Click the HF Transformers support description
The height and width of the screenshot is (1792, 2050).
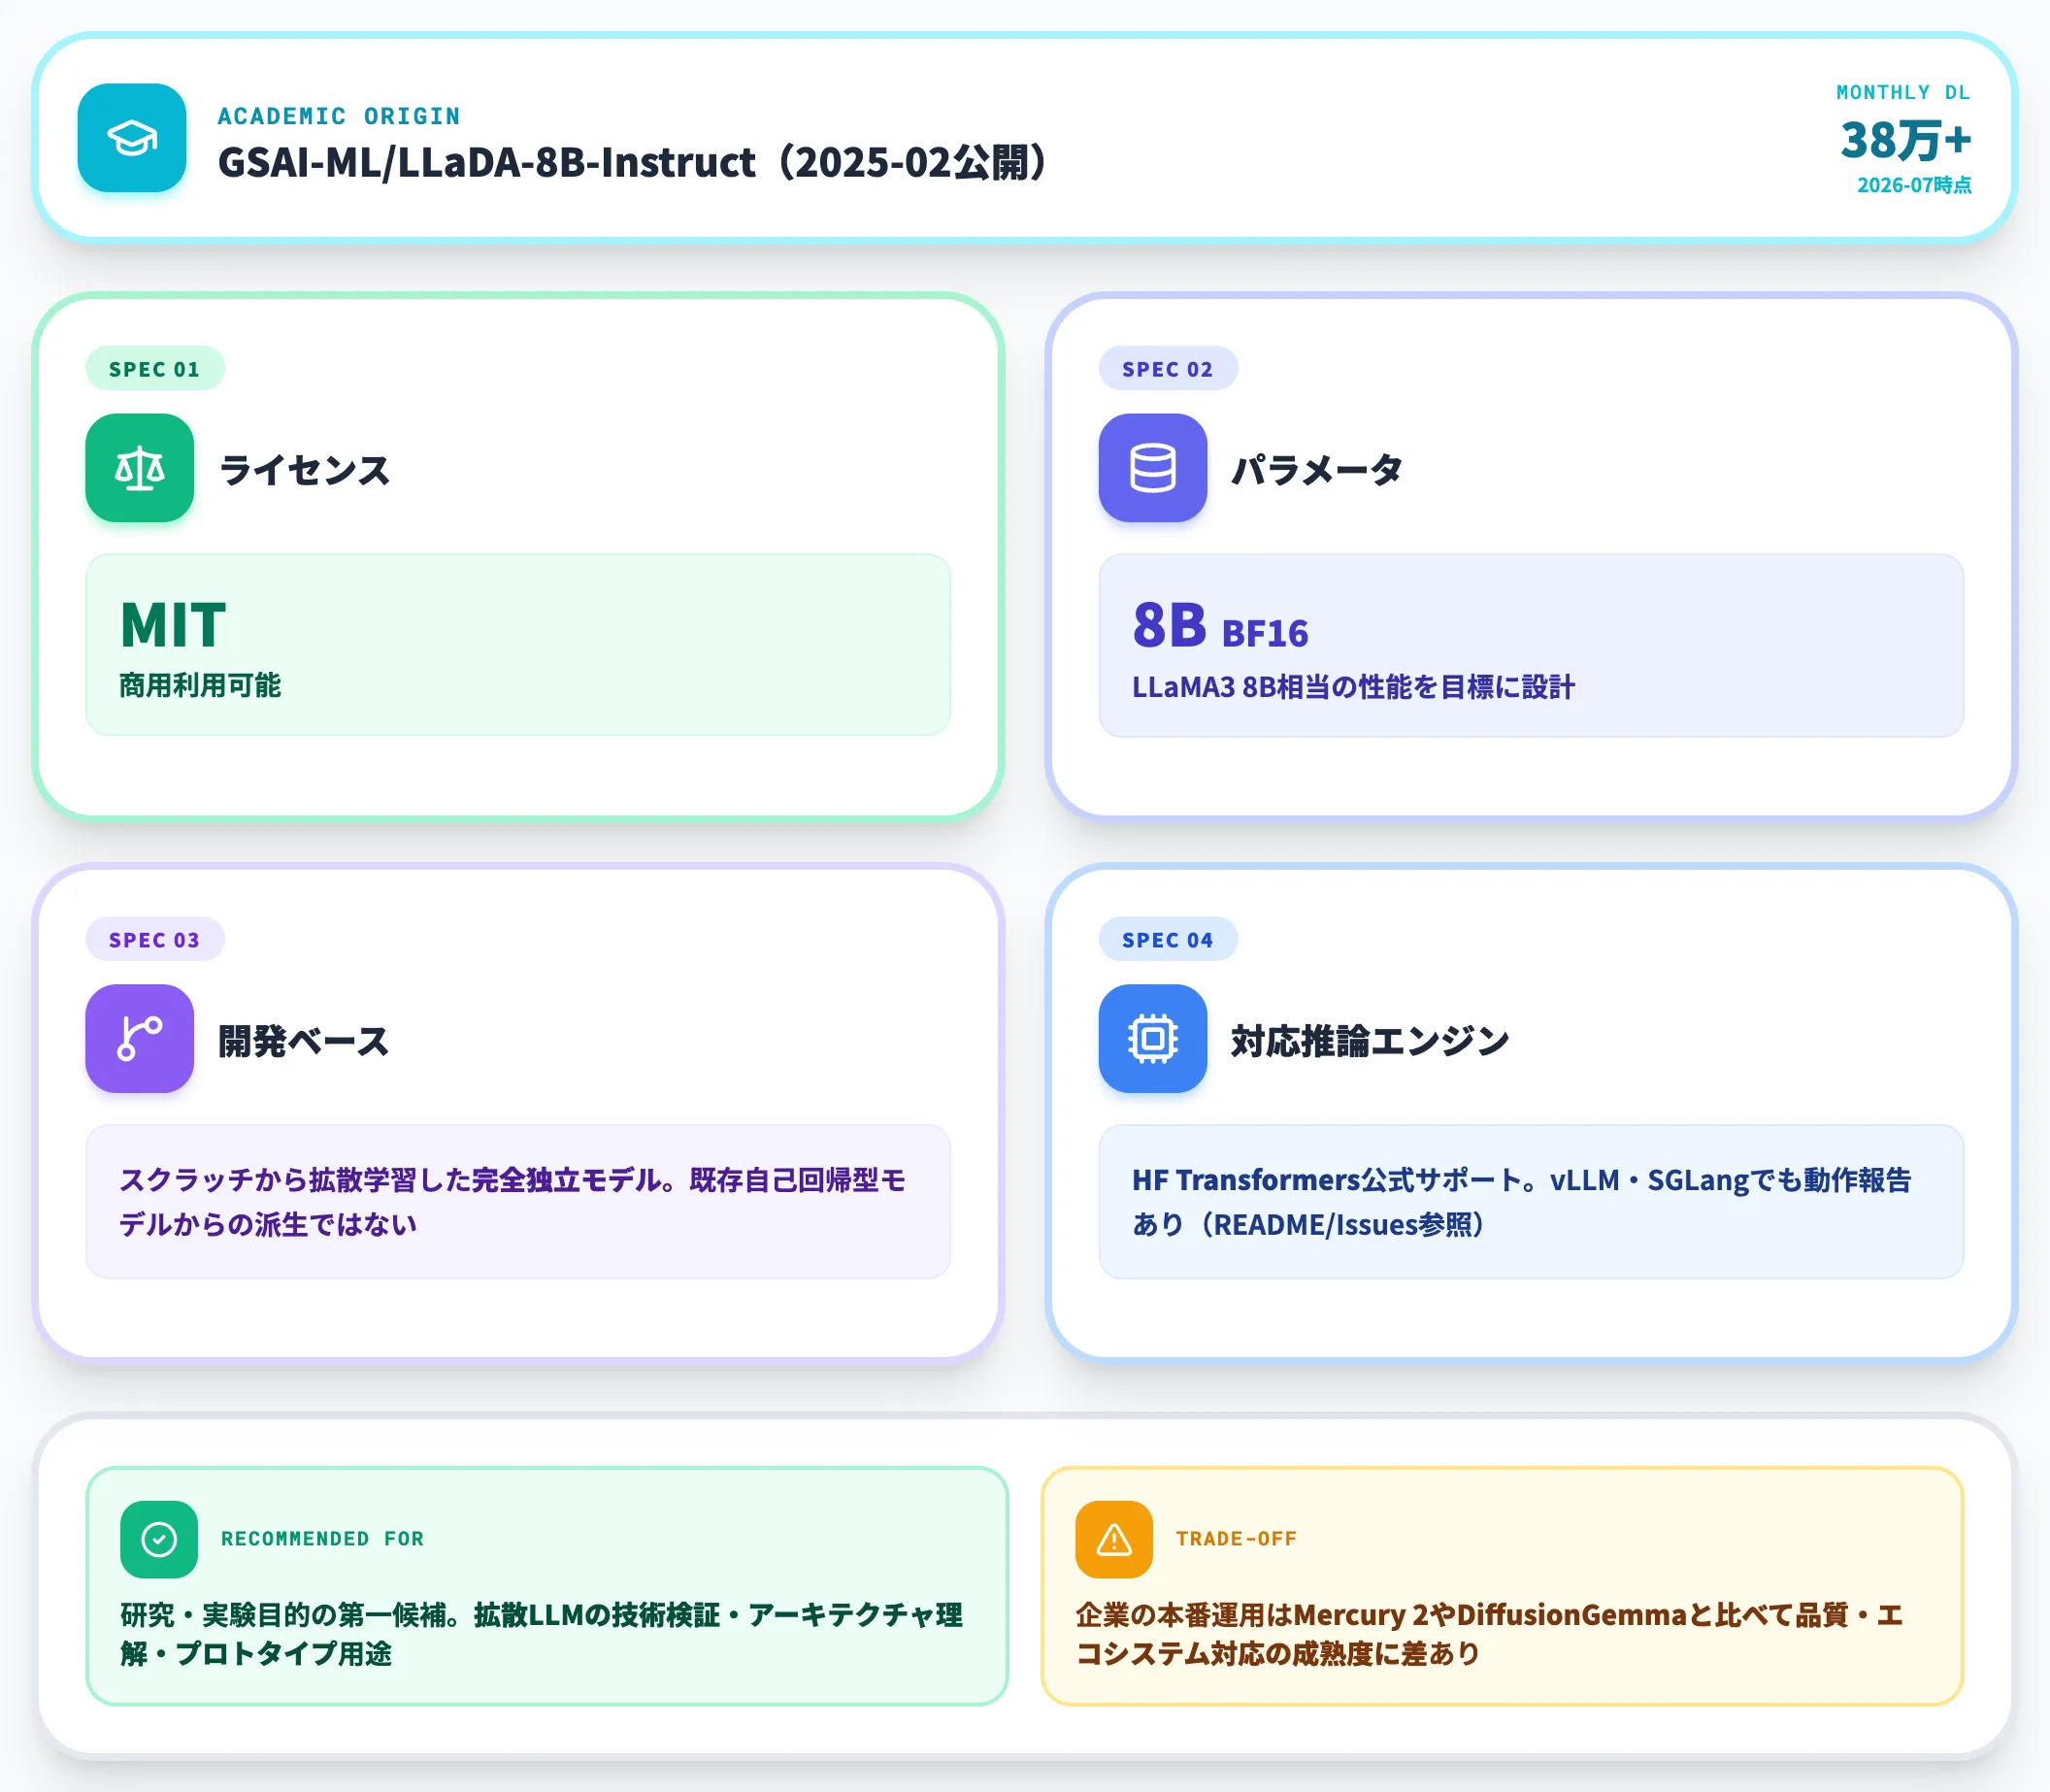pyautogui.click(x=1521, y=1202)
